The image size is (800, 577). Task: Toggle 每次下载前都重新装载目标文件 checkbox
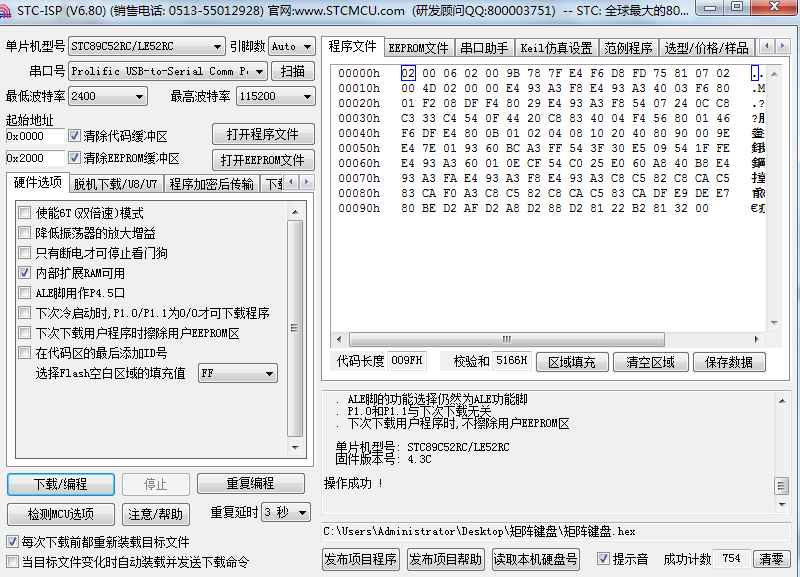click(x=12, y=542)
